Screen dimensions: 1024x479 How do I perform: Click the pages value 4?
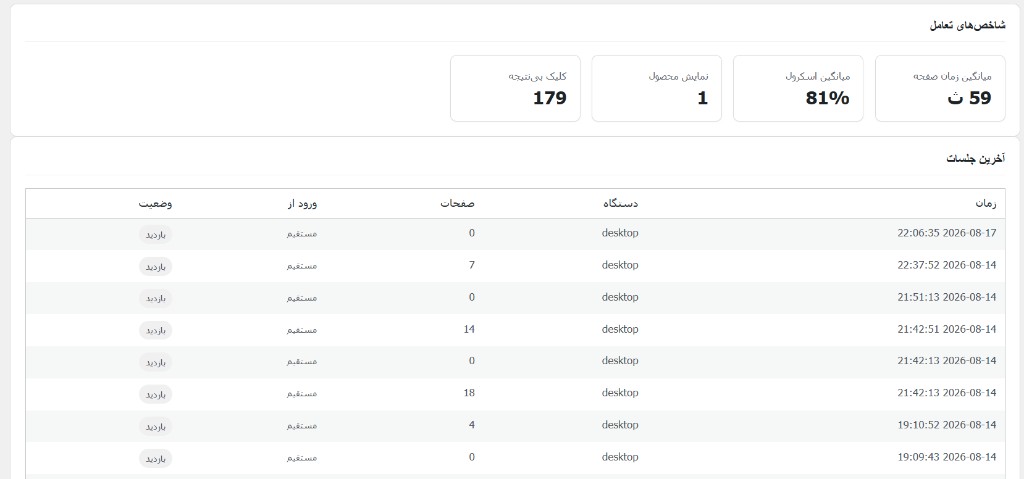472,425
